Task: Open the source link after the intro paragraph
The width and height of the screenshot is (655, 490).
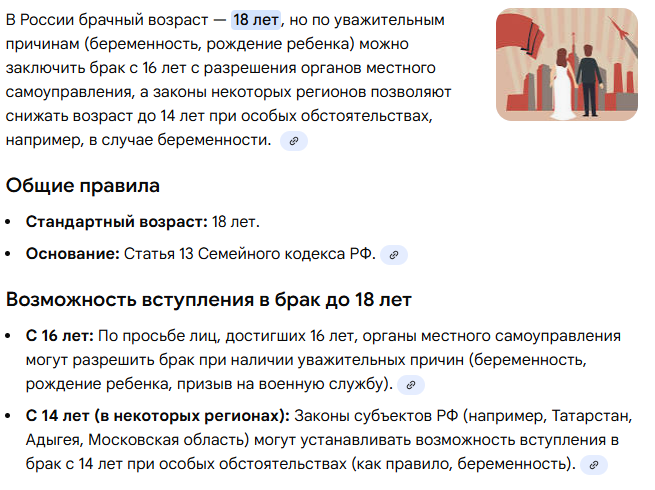Action: [x=294, y=141]
